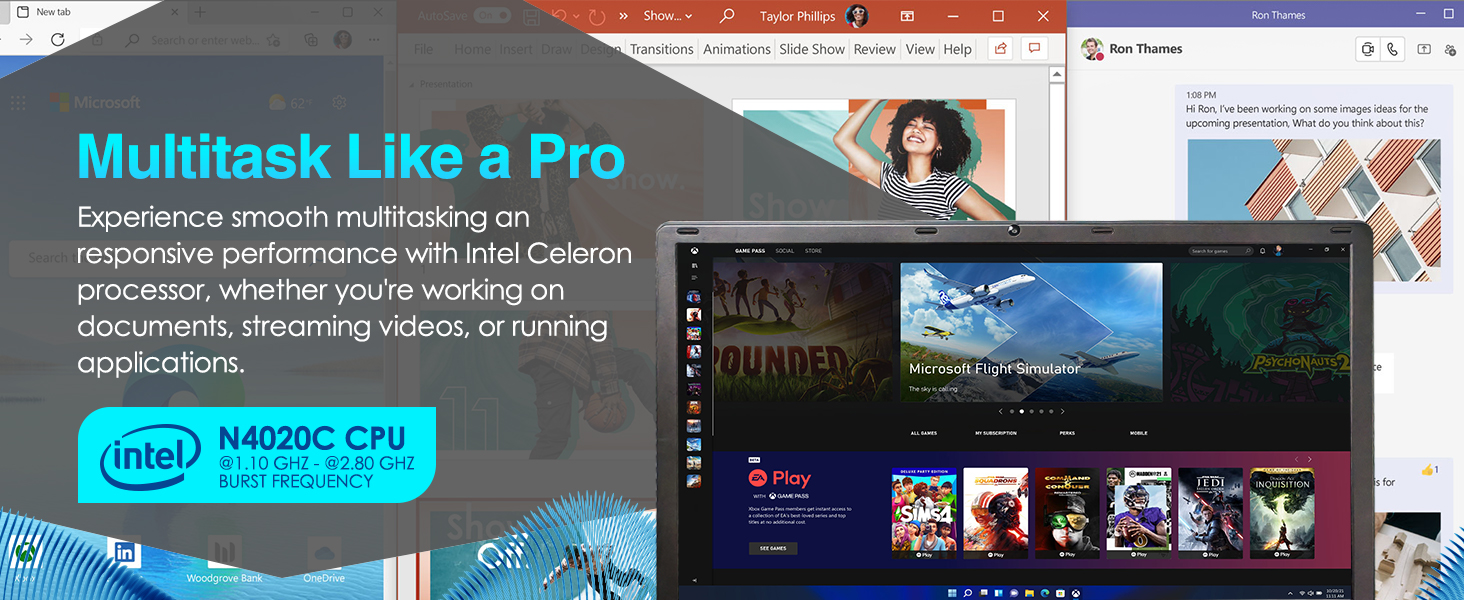Open the PERKS link in Xbox app
1464x600 pixels.
pos(1067,433)
